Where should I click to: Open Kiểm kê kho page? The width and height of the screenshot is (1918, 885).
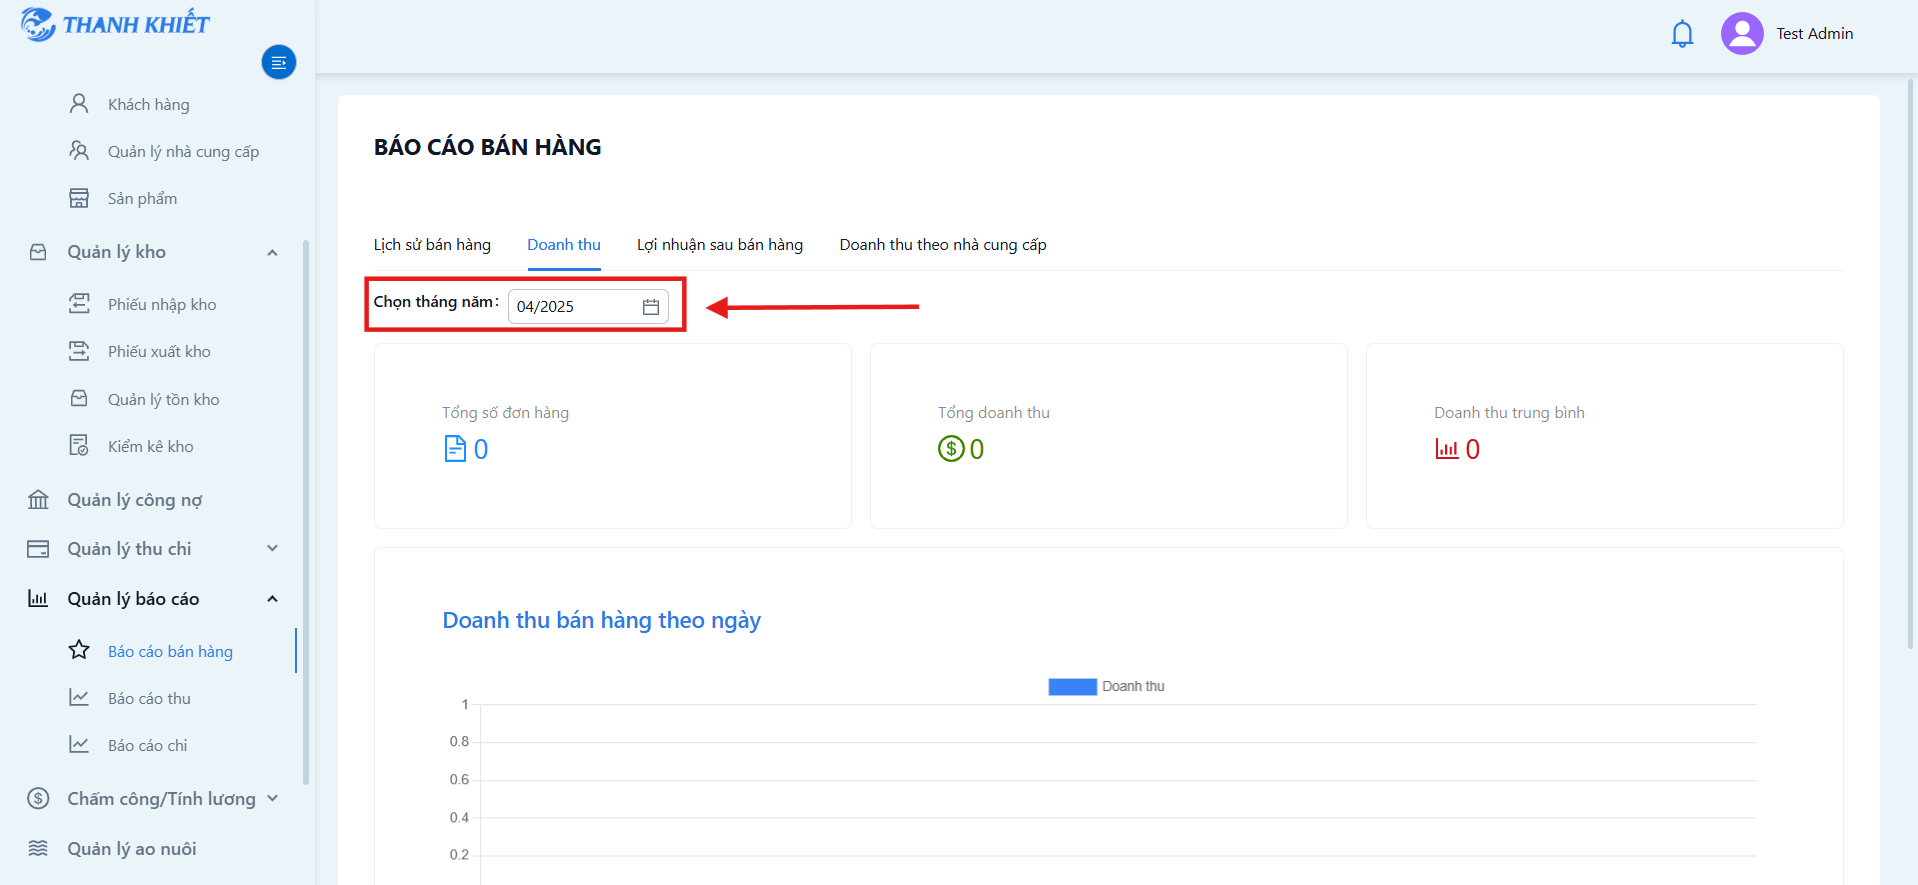(151, 446)
